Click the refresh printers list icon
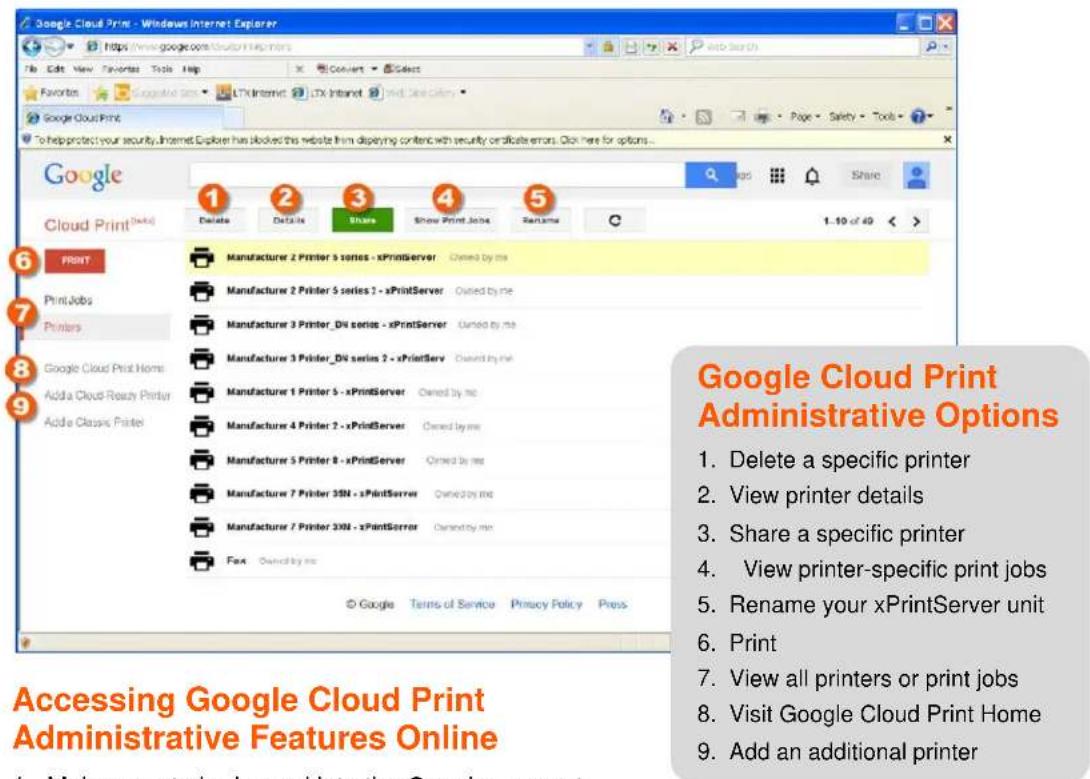 [x=615, y=220]
